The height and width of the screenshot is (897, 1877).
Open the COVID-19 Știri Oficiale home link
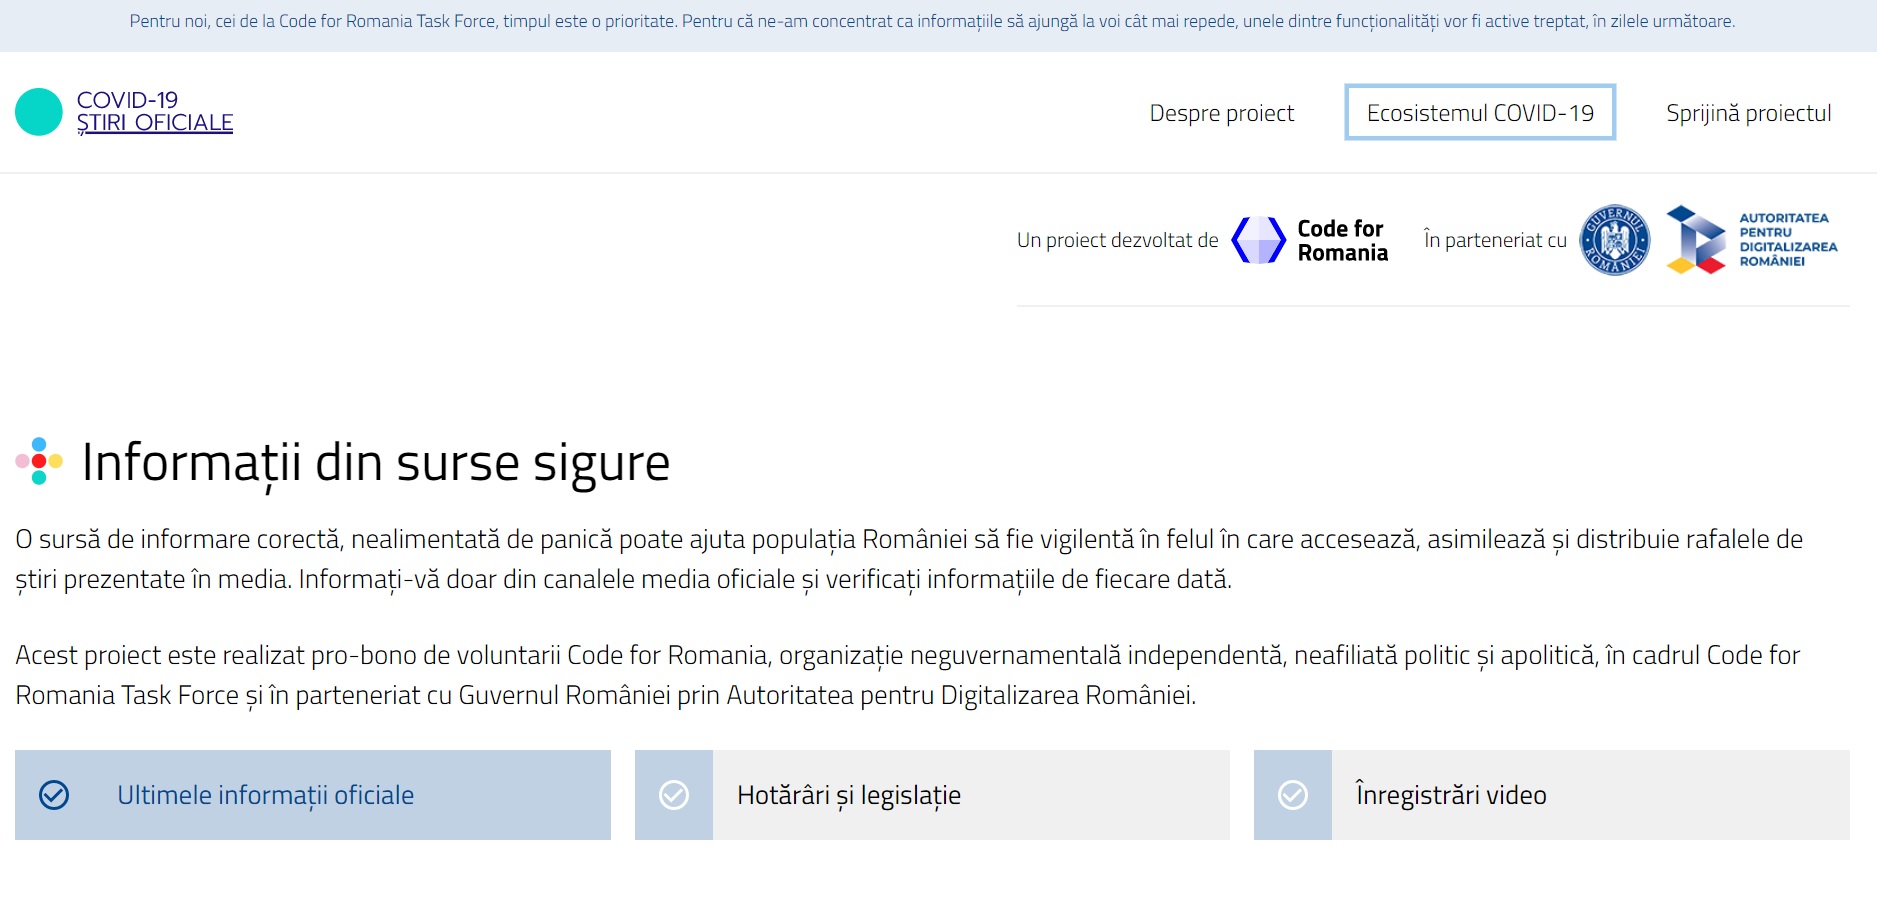[154, 112]
